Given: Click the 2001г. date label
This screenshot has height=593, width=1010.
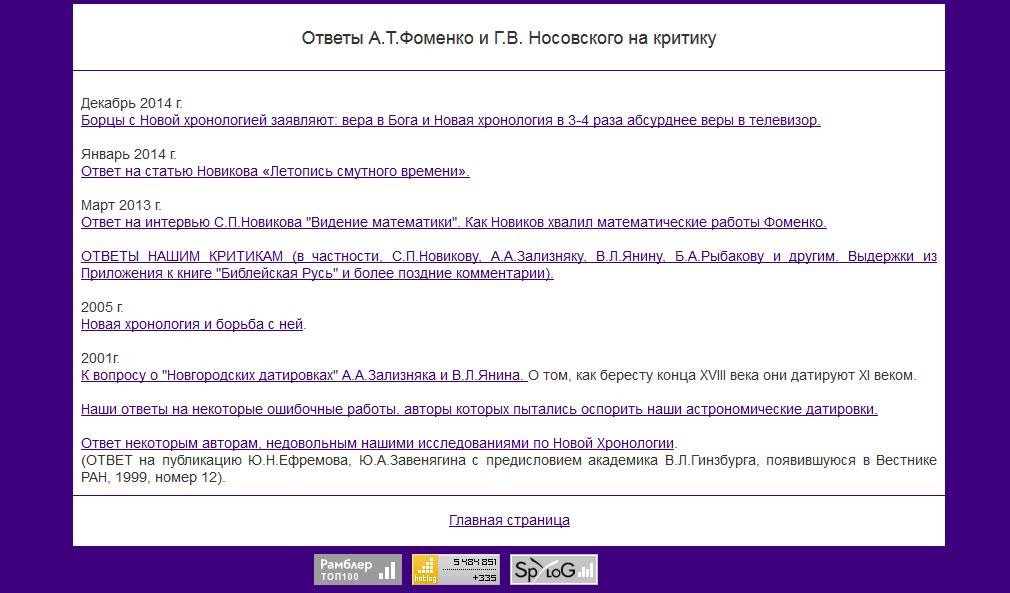Looking at the screenshot, I should [x=100, y=358].
